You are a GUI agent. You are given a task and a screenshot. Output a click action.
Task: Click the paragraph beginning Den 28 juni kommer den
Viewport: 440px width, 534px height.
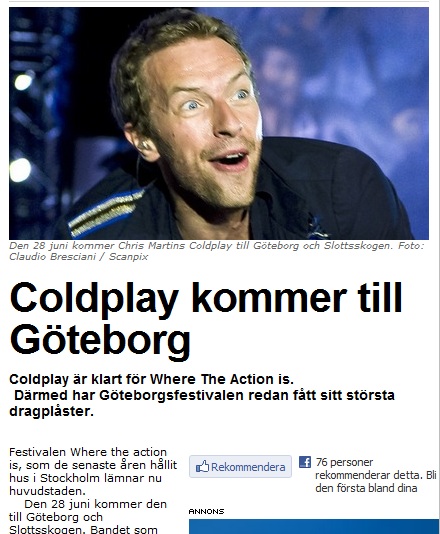coord(88,517)
